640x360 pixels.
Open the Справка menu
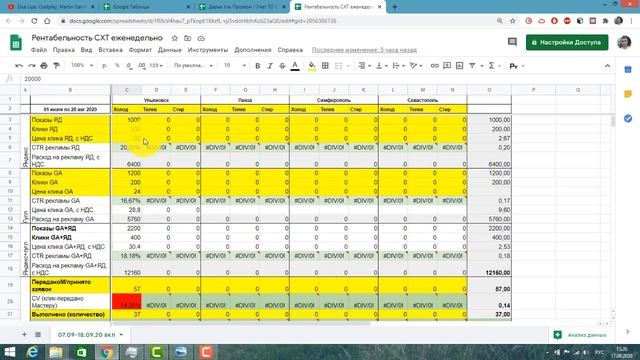(x=290, y=50)
